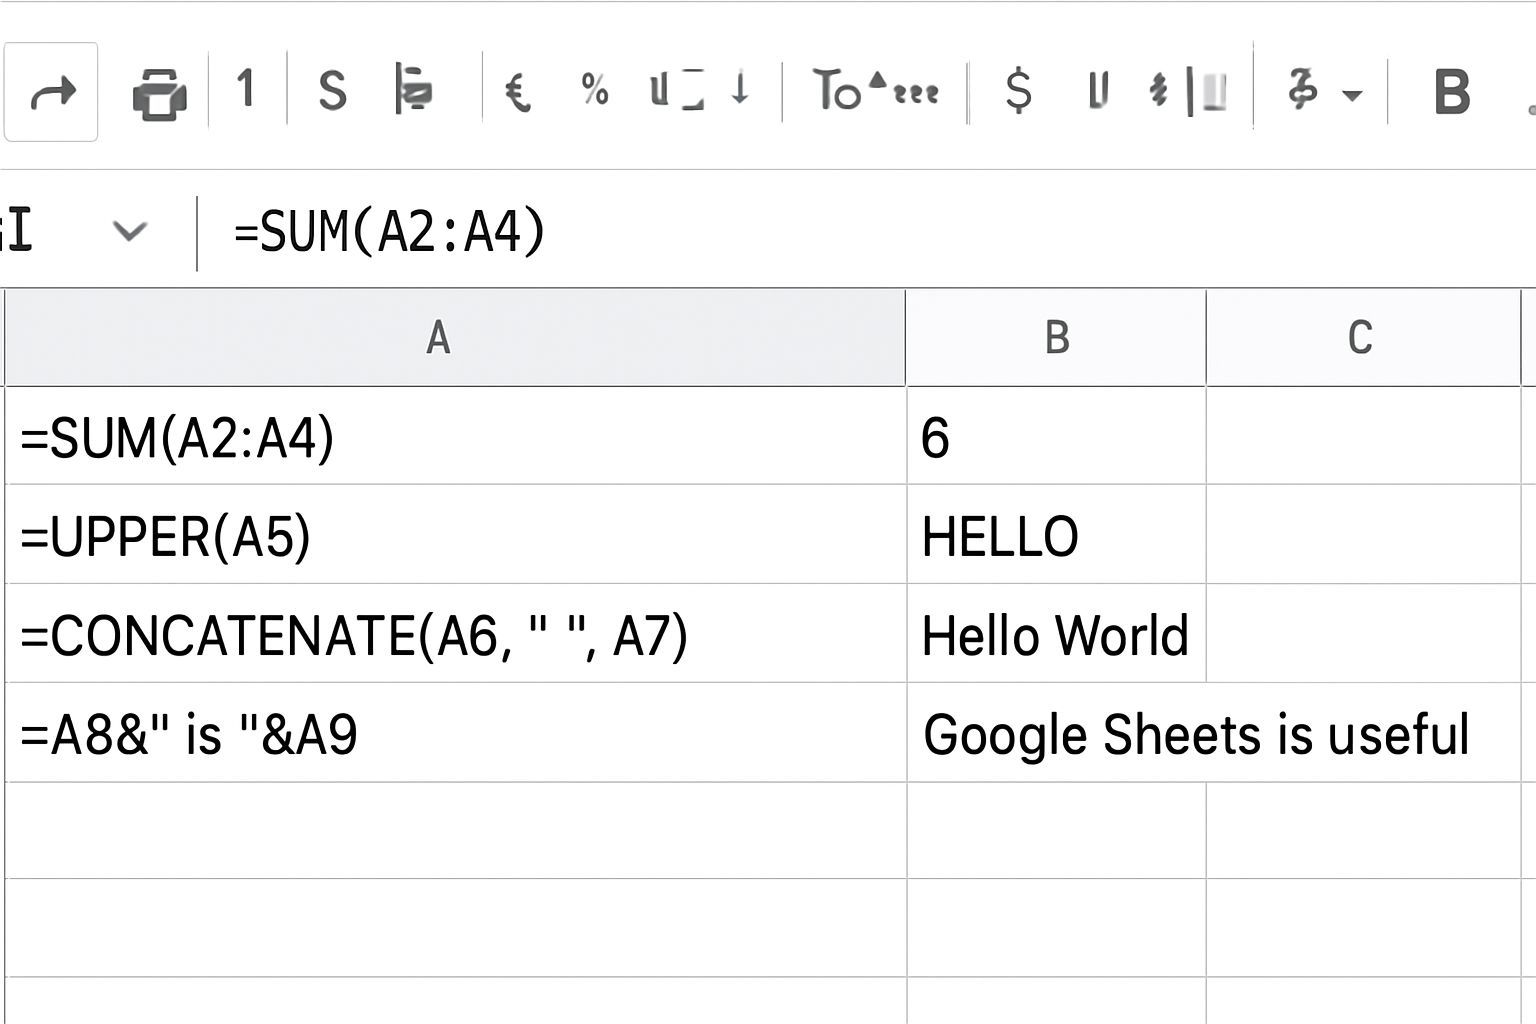Open the strikethrough-style dropdown arrow
The image size is (1536, 1024).
(1352, 96)
